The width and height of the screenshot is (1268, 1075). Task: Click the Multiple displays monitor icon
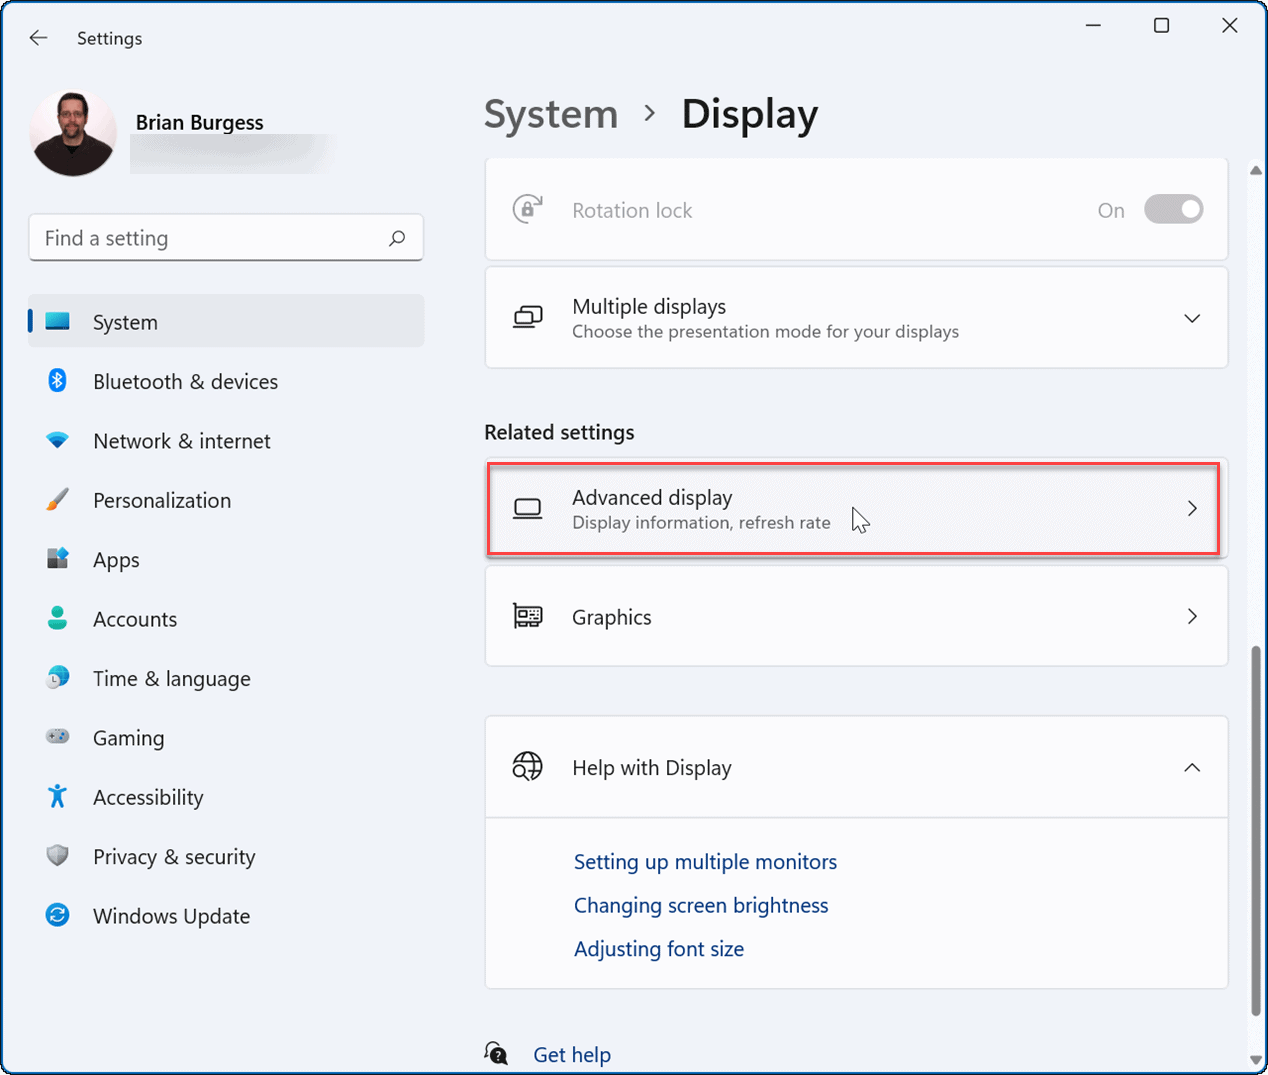coord(528,317)
